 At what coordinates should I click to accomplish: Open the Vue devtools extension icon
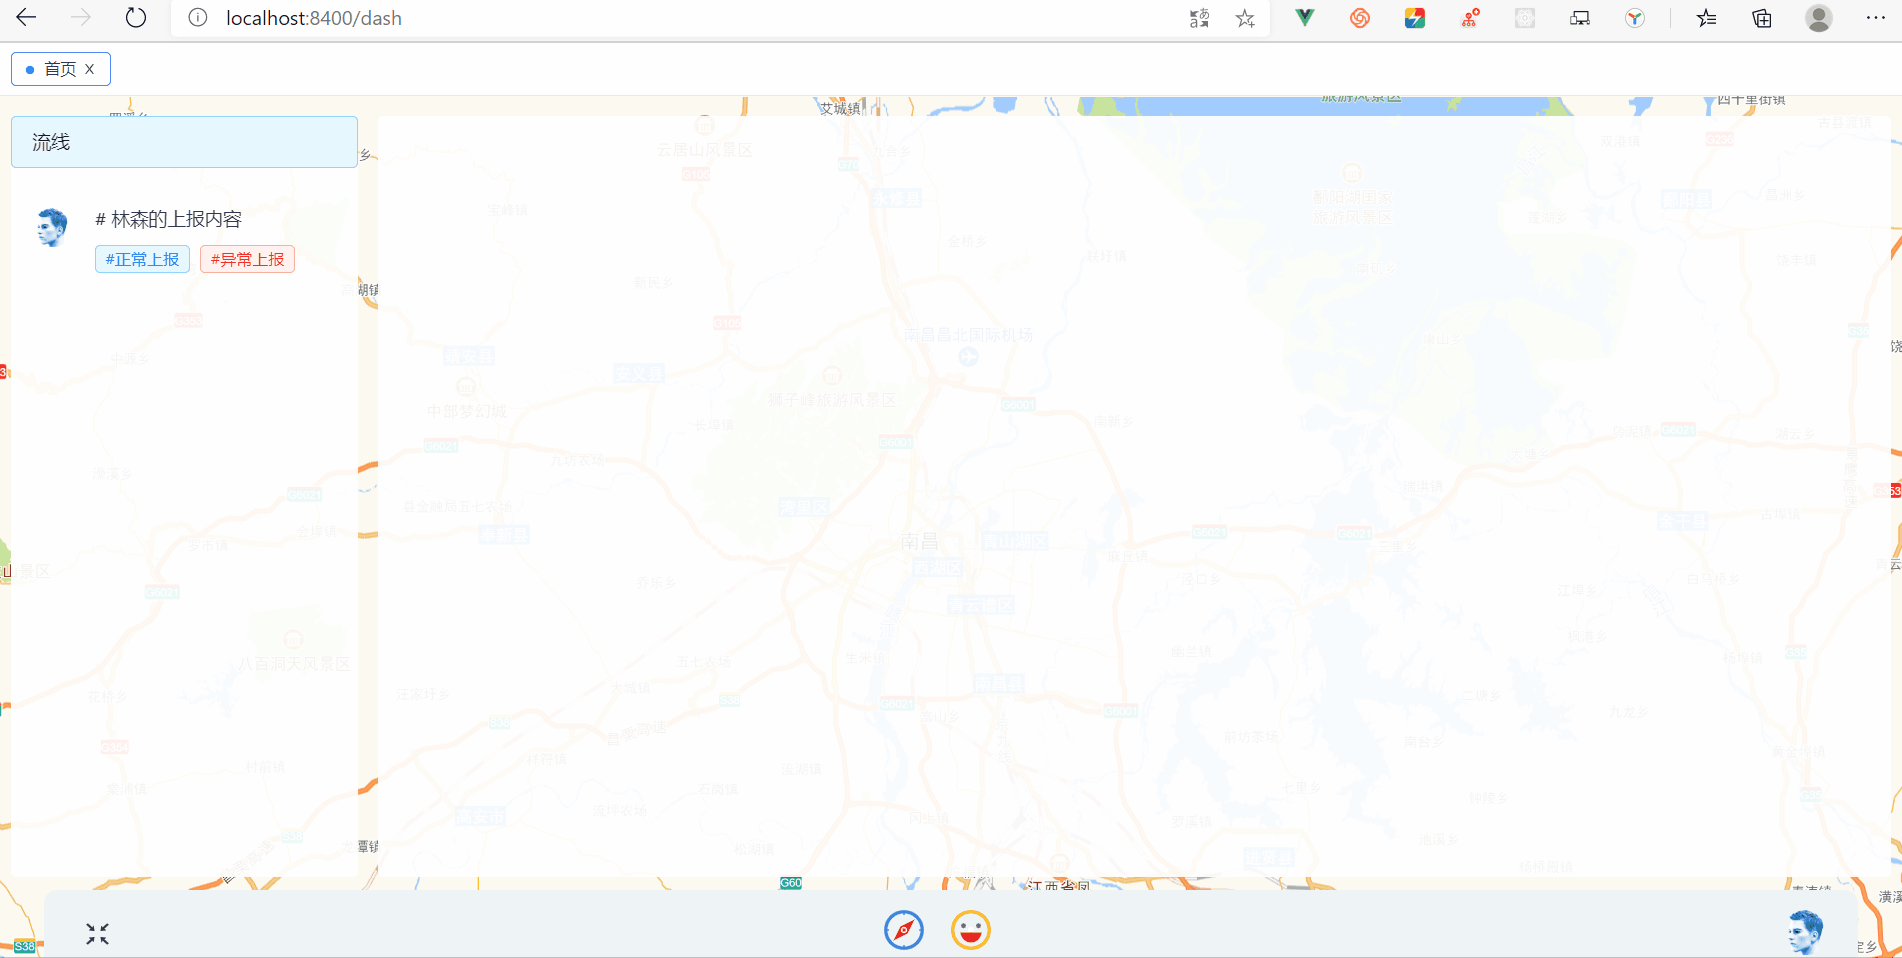[x=1305, y=18]
